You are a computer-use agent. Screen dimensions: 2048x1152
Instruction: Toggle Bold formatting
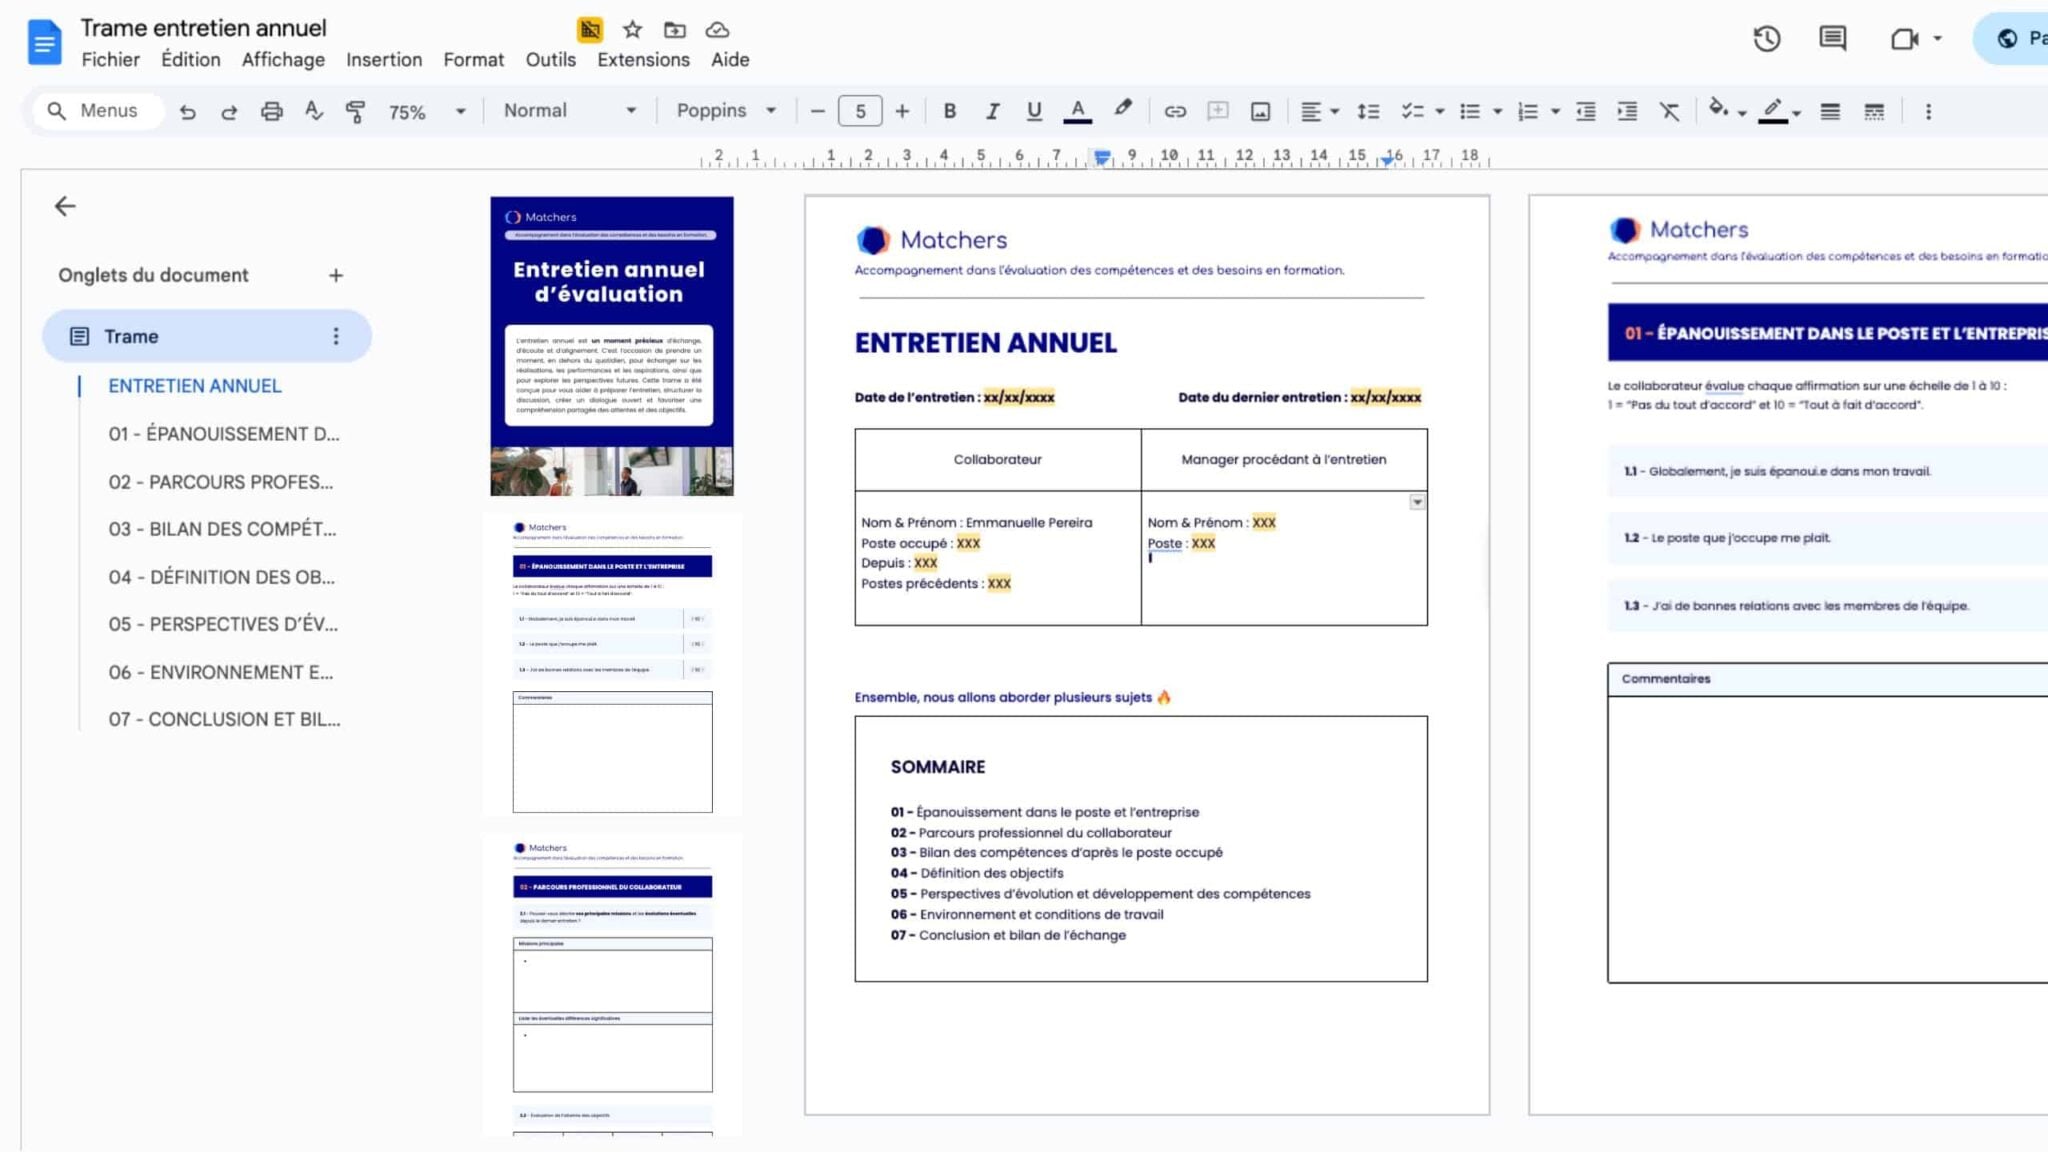click(x=949, y=111)
